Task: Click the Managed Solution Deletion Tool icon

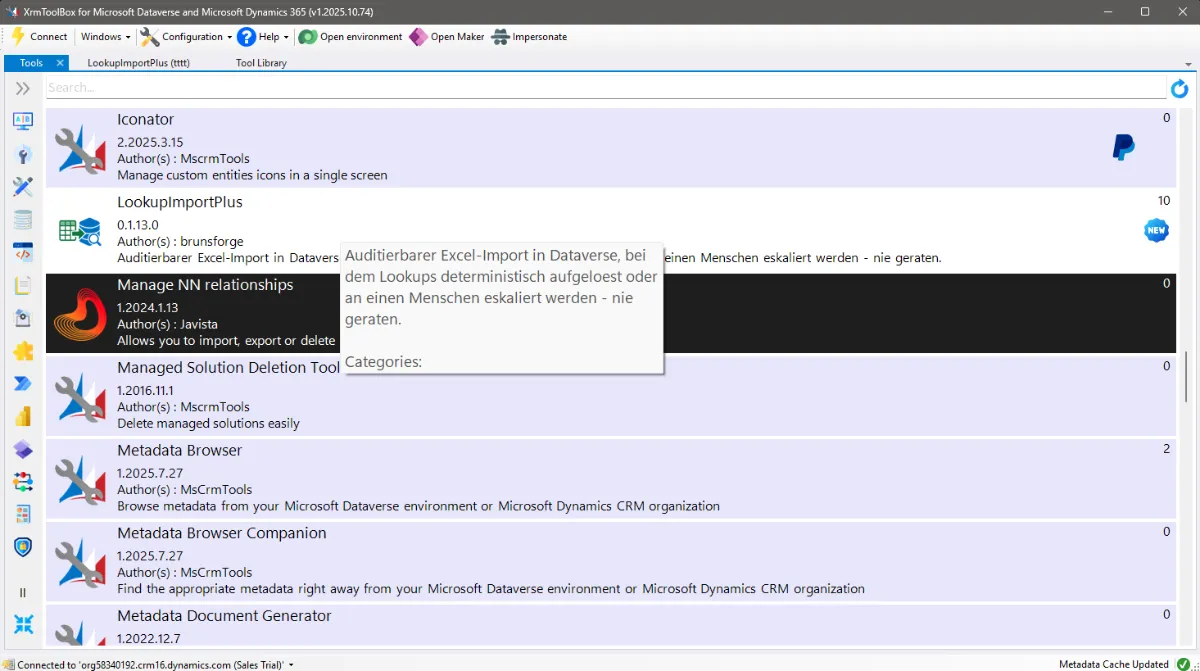Action: 81,397
